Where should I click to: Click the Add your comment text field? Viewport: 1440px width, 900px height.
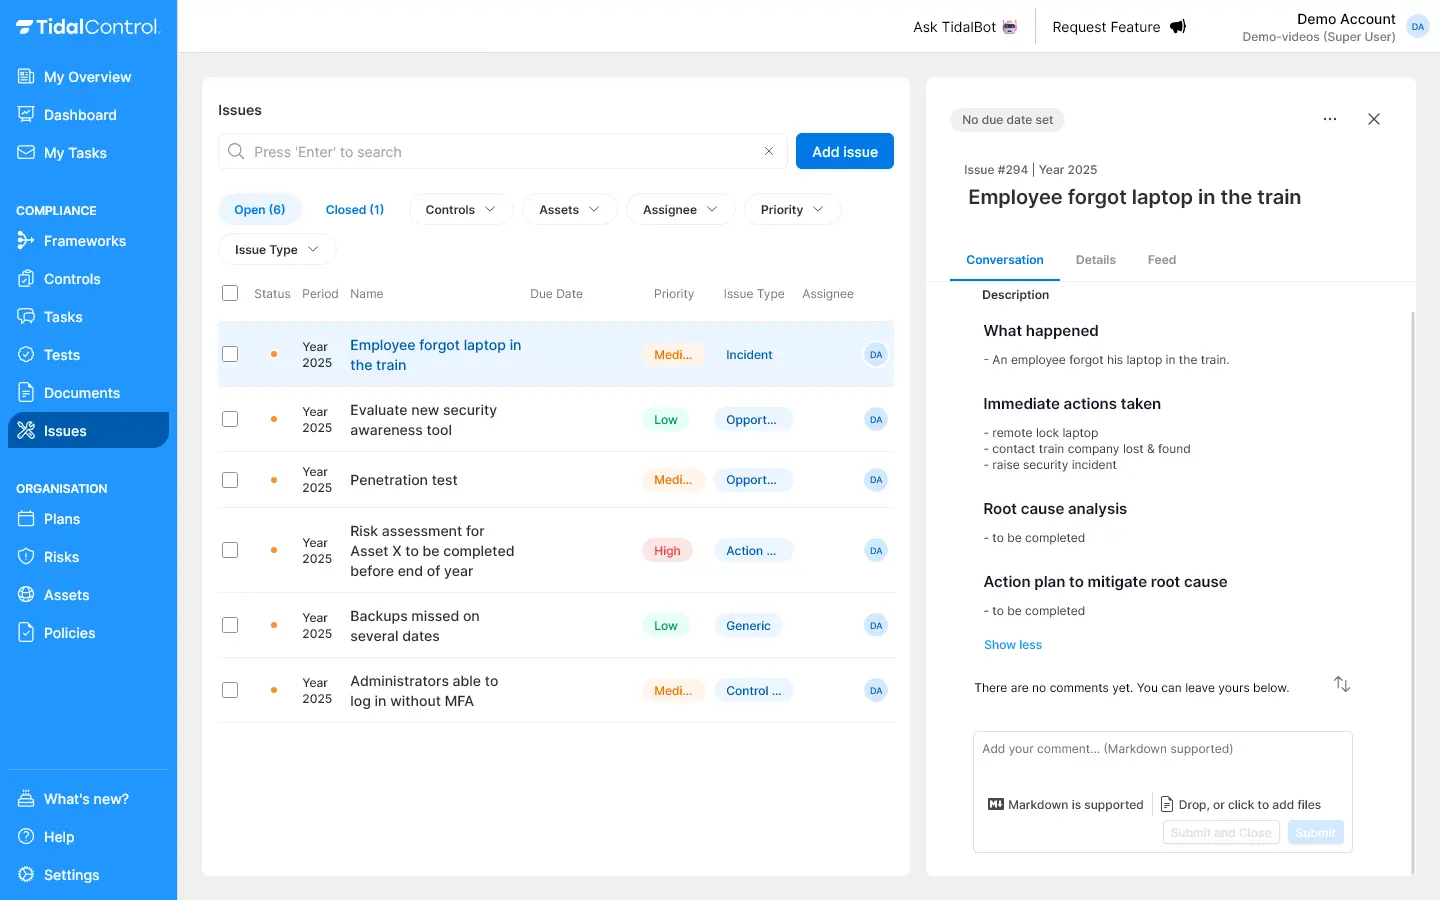point(1161,760)
